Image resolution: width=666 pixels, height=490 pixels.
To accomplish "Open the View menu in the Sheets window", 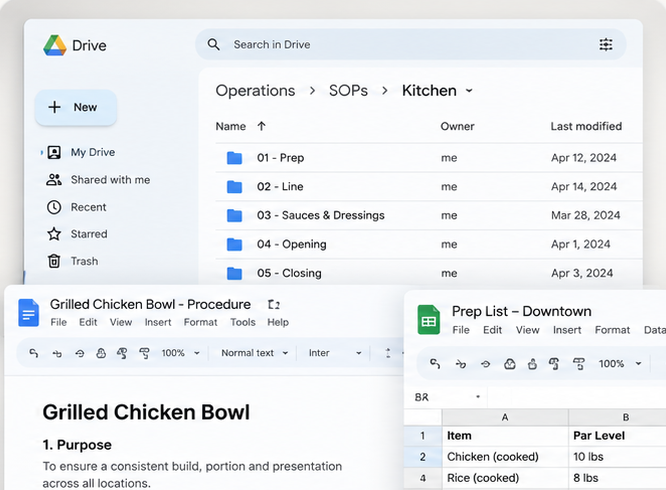I will pyautogui.click(x=528, y=330).
